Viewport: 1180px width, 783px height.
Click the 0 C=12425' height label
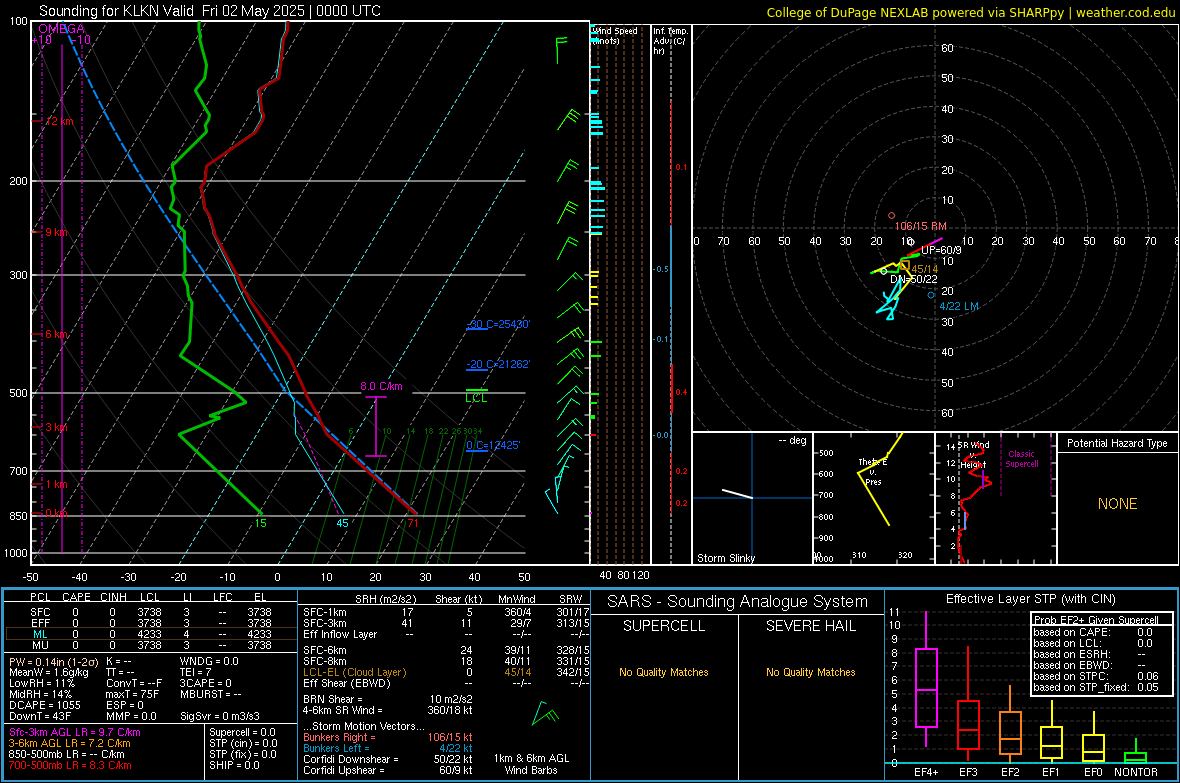pyautogui.click(x=493, y=445)
